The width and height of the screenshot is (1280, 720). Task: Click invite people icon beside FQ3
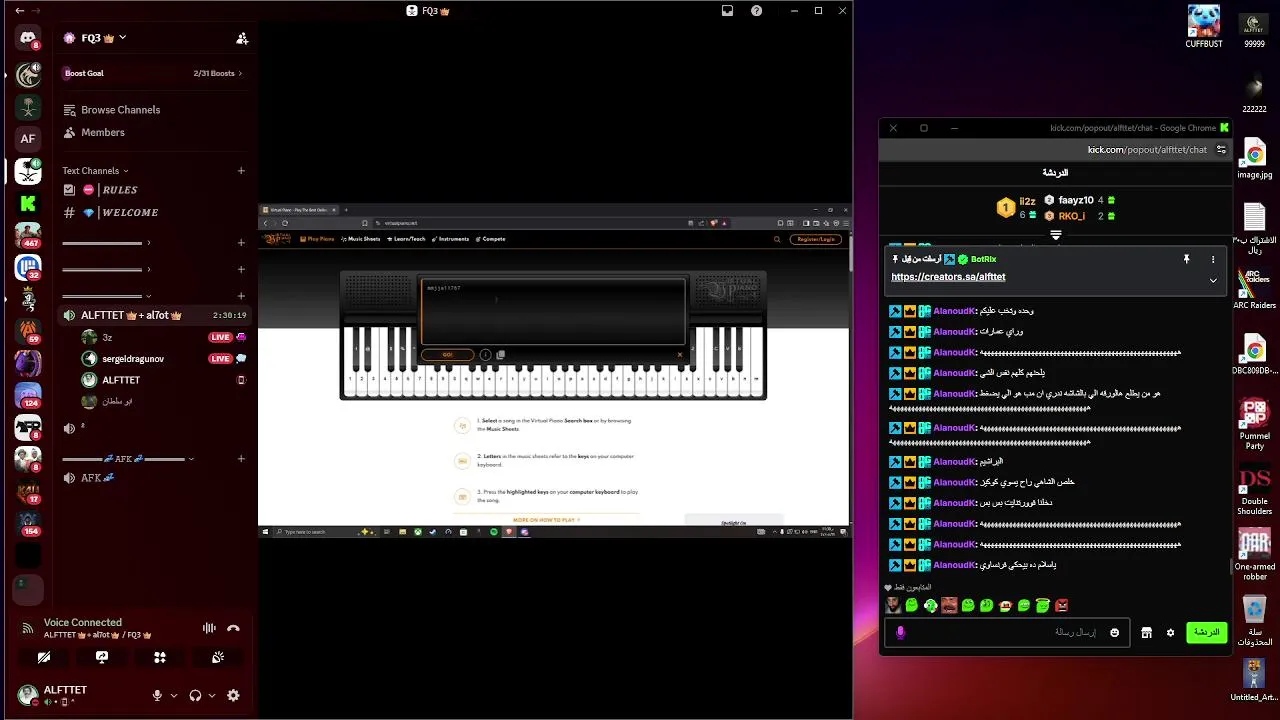tap(242, 38)
